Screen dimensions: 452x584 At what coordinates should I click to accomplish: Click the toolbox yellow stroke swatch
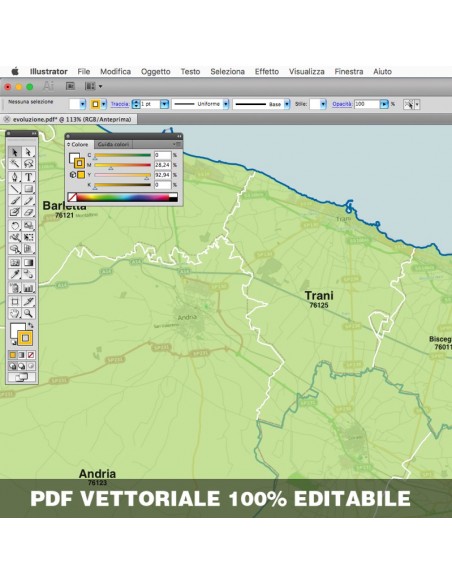[25, 338]
